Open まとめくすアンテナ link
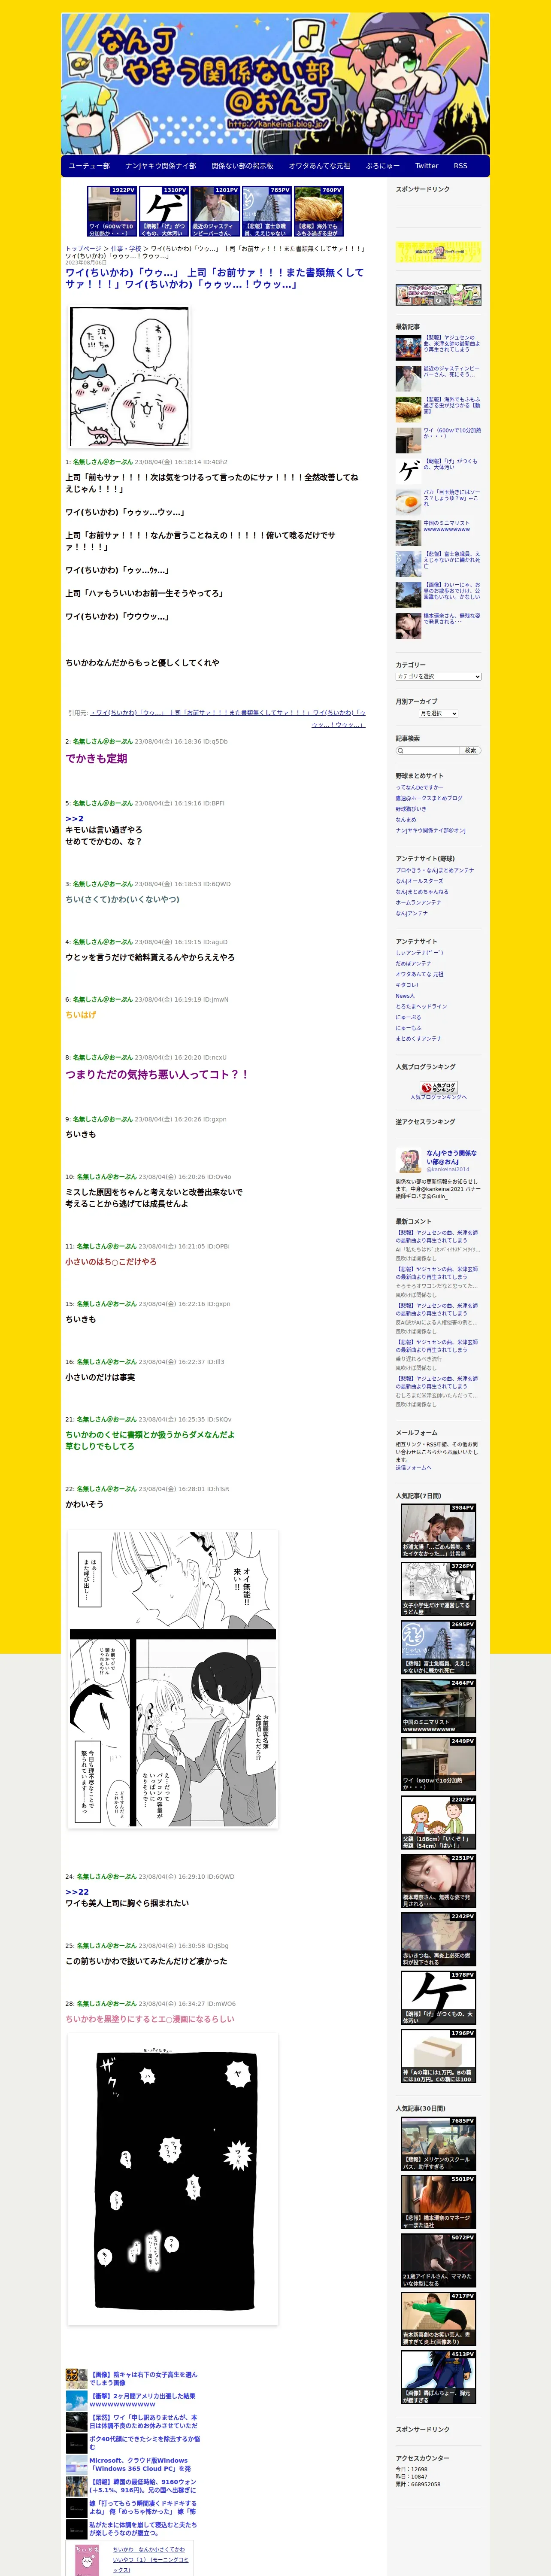The width and height of the screenshot is (551, 2576). [418, 1038]
